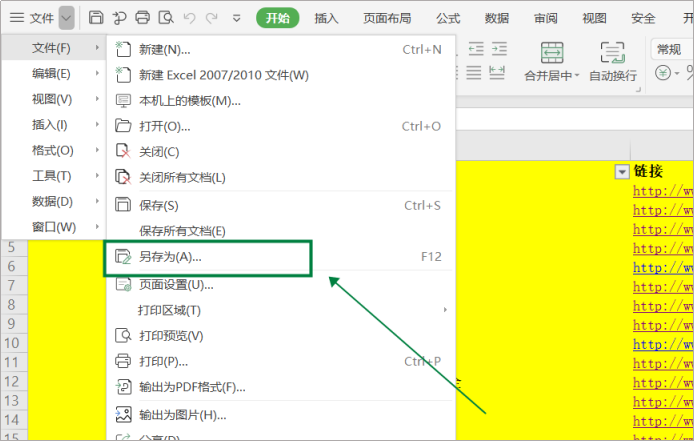Click the justify alignment icon
695x442 pixels.
473,72
